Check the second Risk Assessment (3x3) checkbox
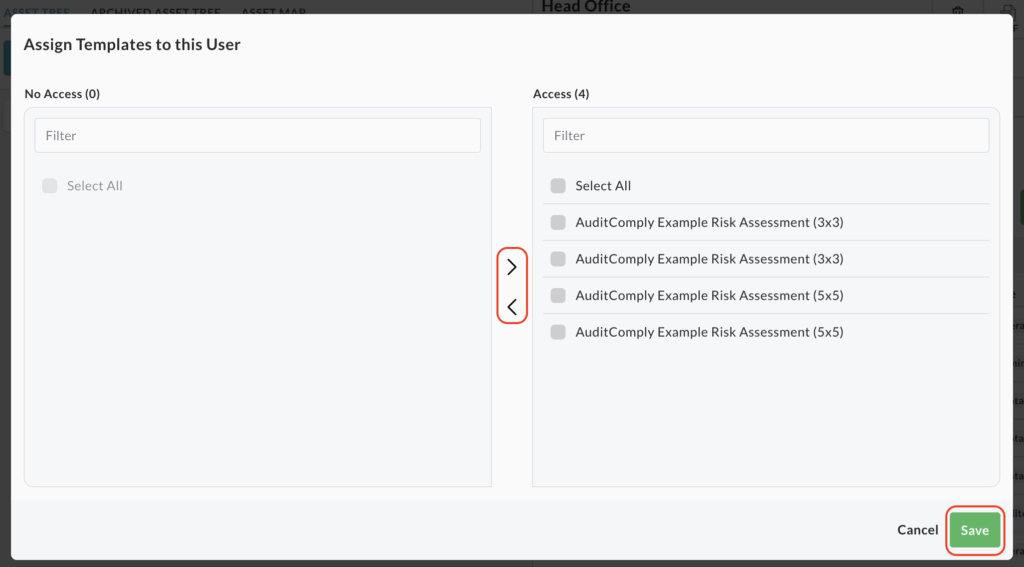This screenshot has width=1024, height=567. [558, 259]
